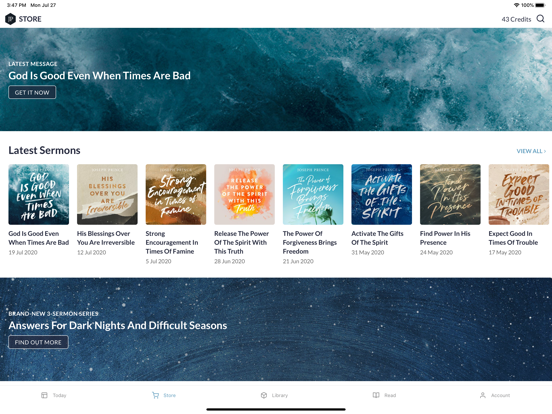The height and width of the screenshot is (414, 552).
Task: Tap the hexagon Store logo icon
Action: 11,19
